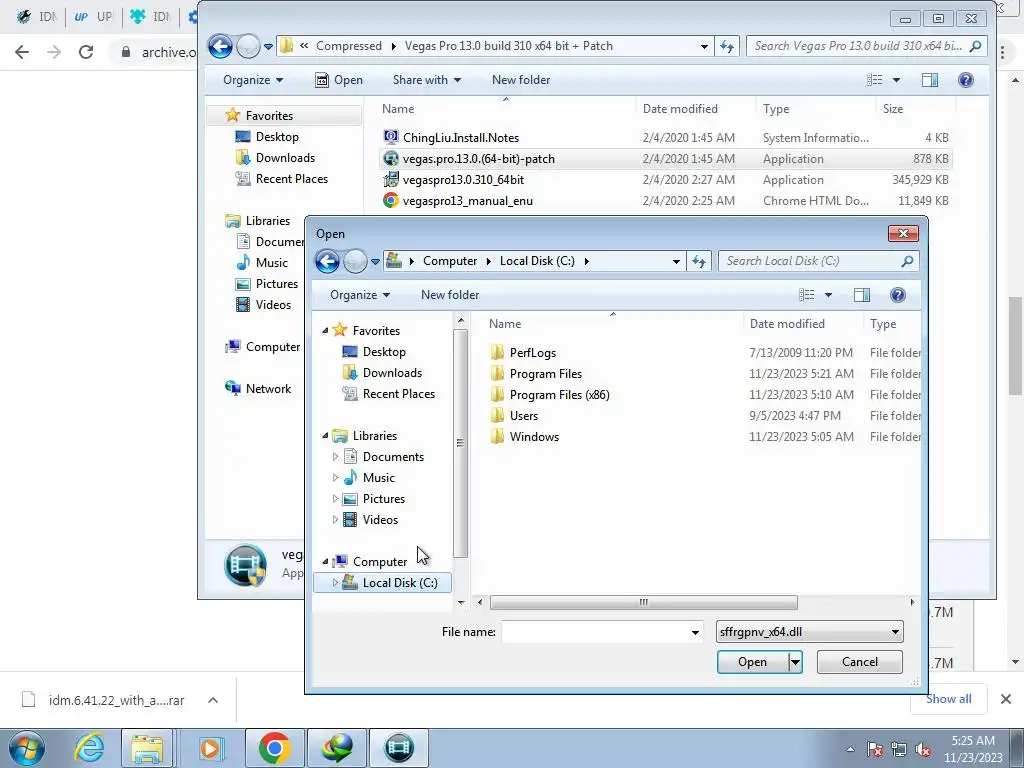Select Users folder in Local Disk
Screen dimensions: 1024x768
click(x=524, y=416)
